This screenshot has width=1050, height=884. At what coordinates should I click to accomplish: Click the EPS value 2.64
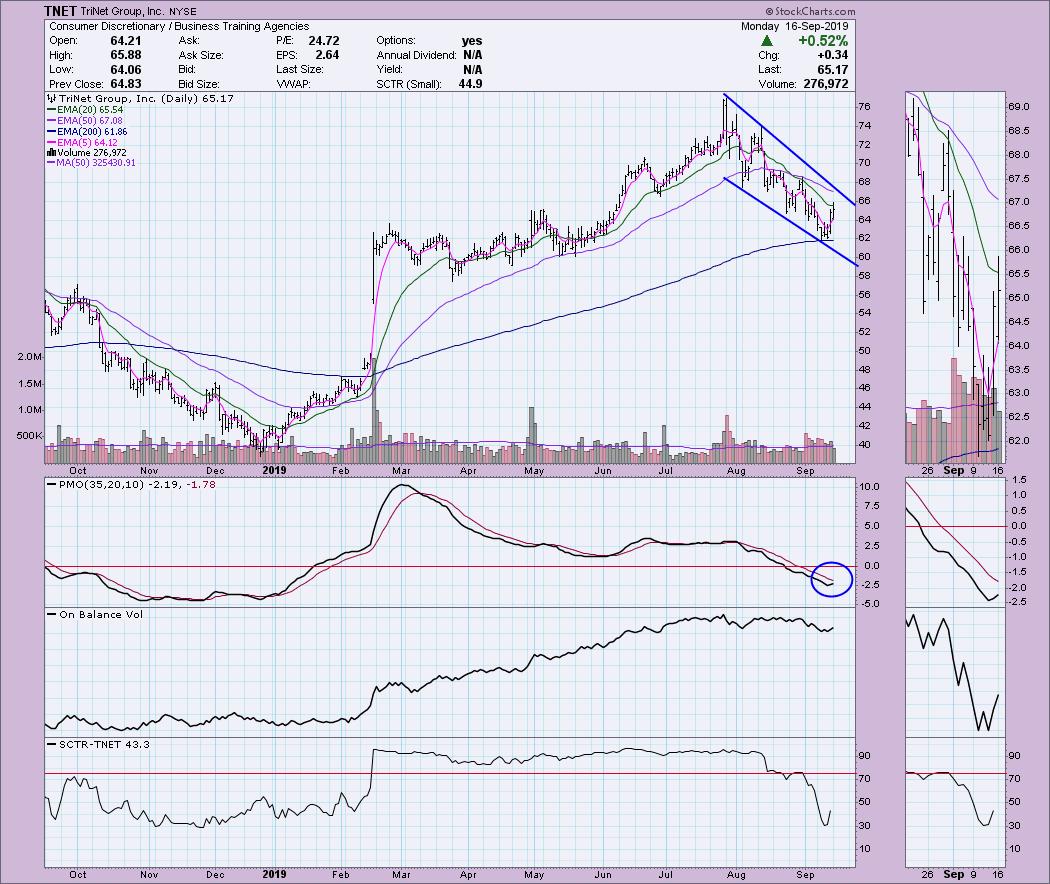[x=327, y=55]
